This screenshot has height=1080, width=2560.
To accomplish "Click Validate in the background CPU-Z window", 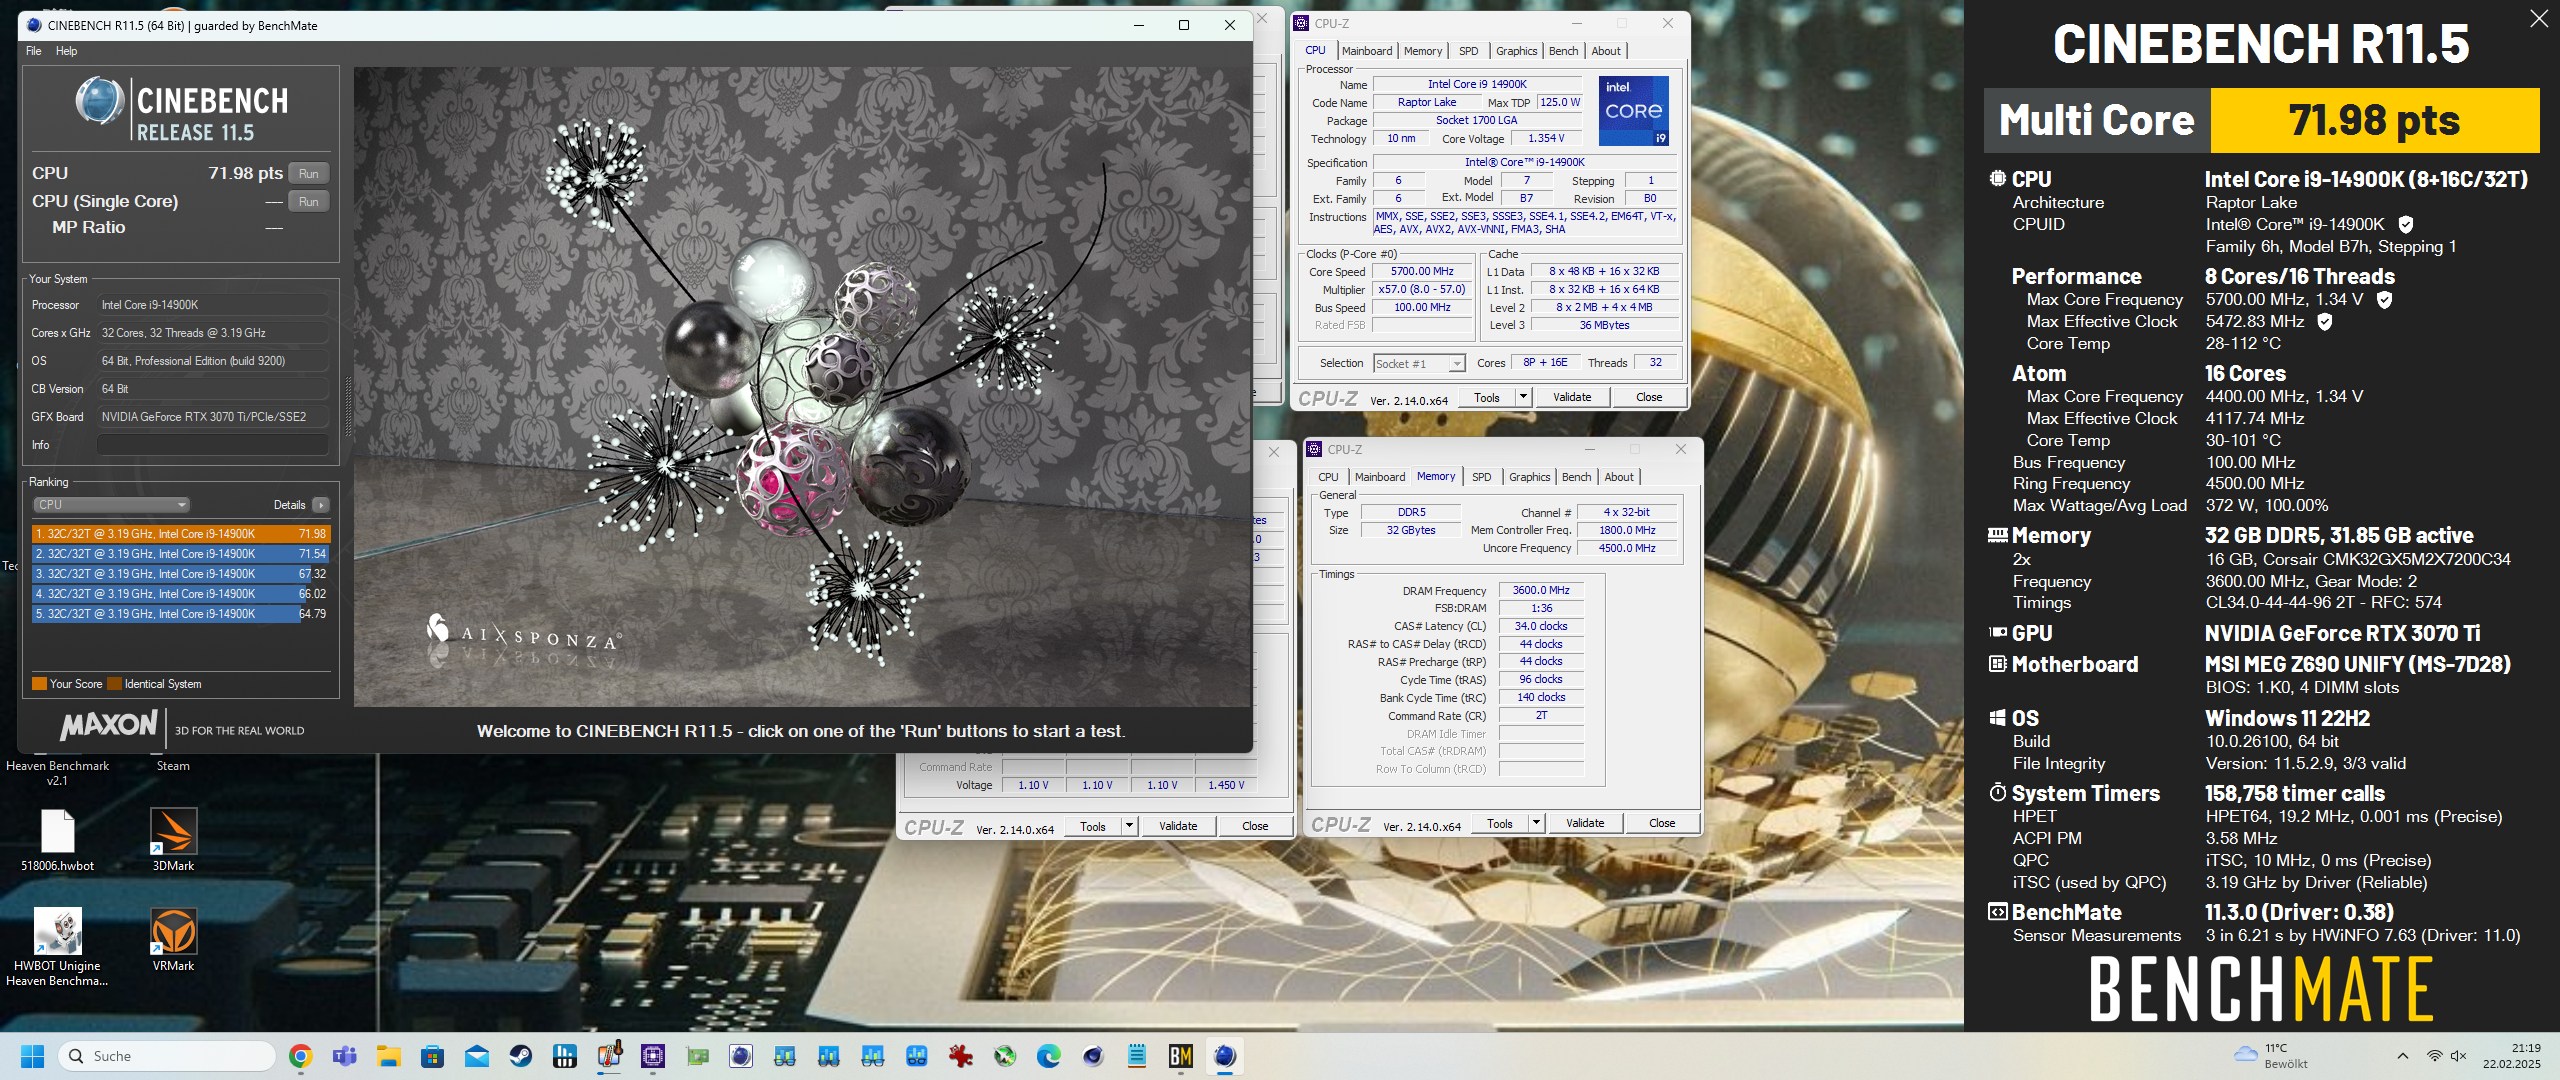I will (x=1178, y=826).
